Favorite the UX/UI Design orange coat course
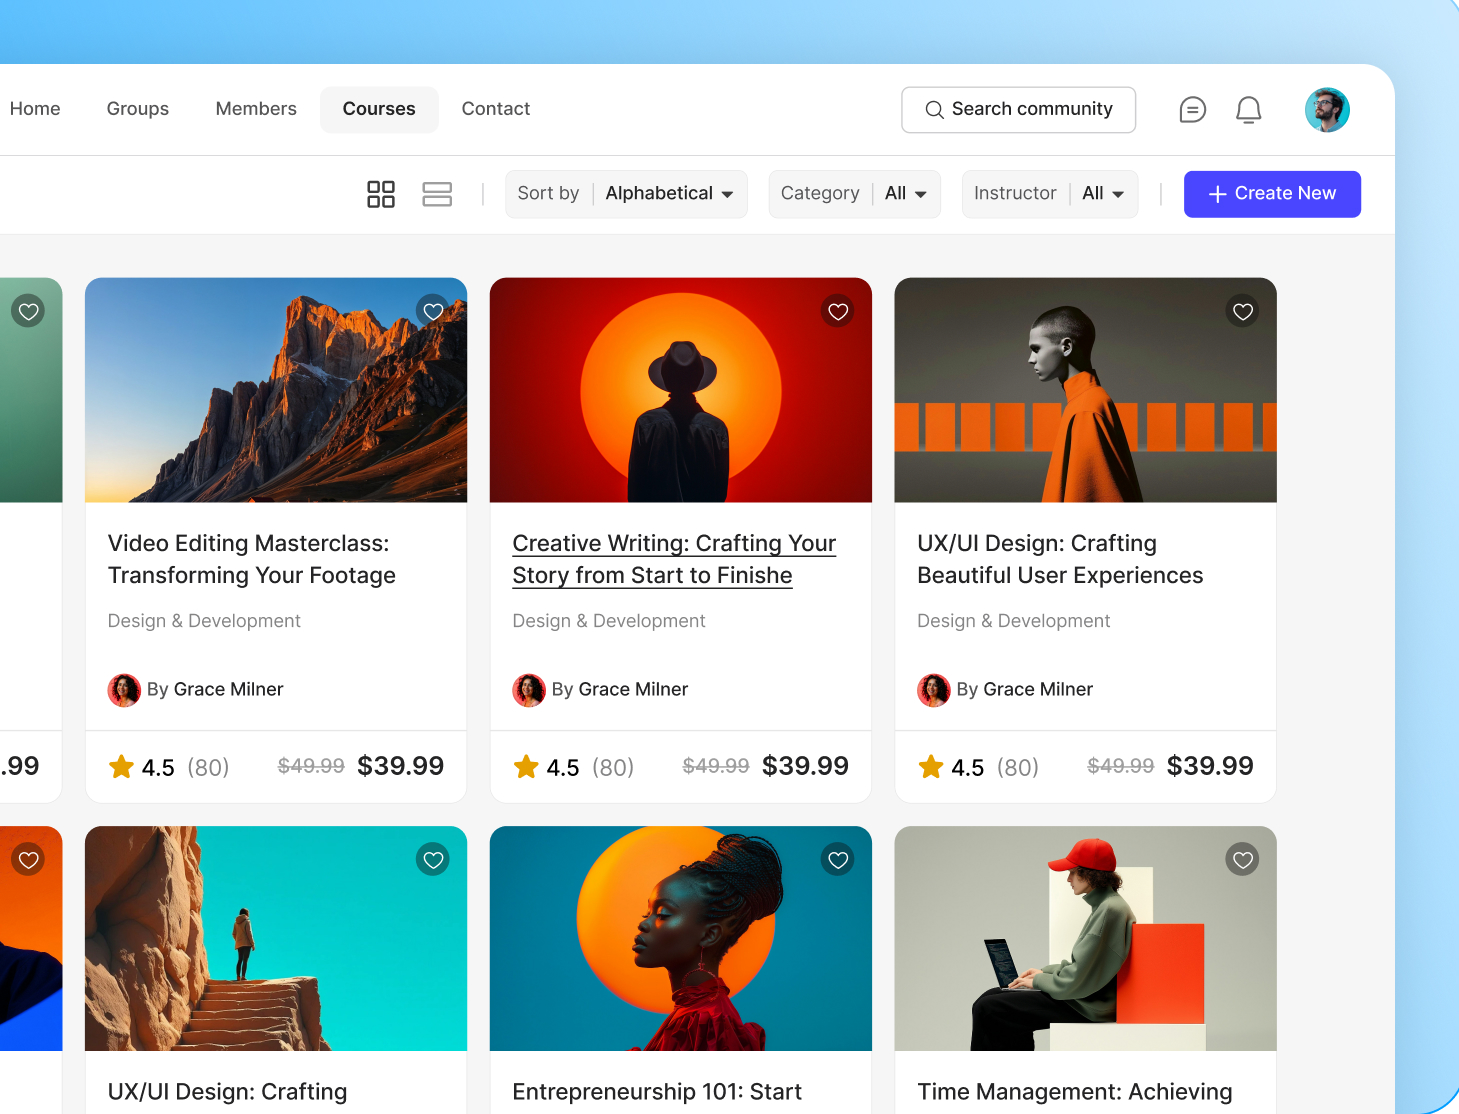Image resolution: width=1459 pixels, height=1114 pixels. pyautogui.click(x=1243, y=312)
